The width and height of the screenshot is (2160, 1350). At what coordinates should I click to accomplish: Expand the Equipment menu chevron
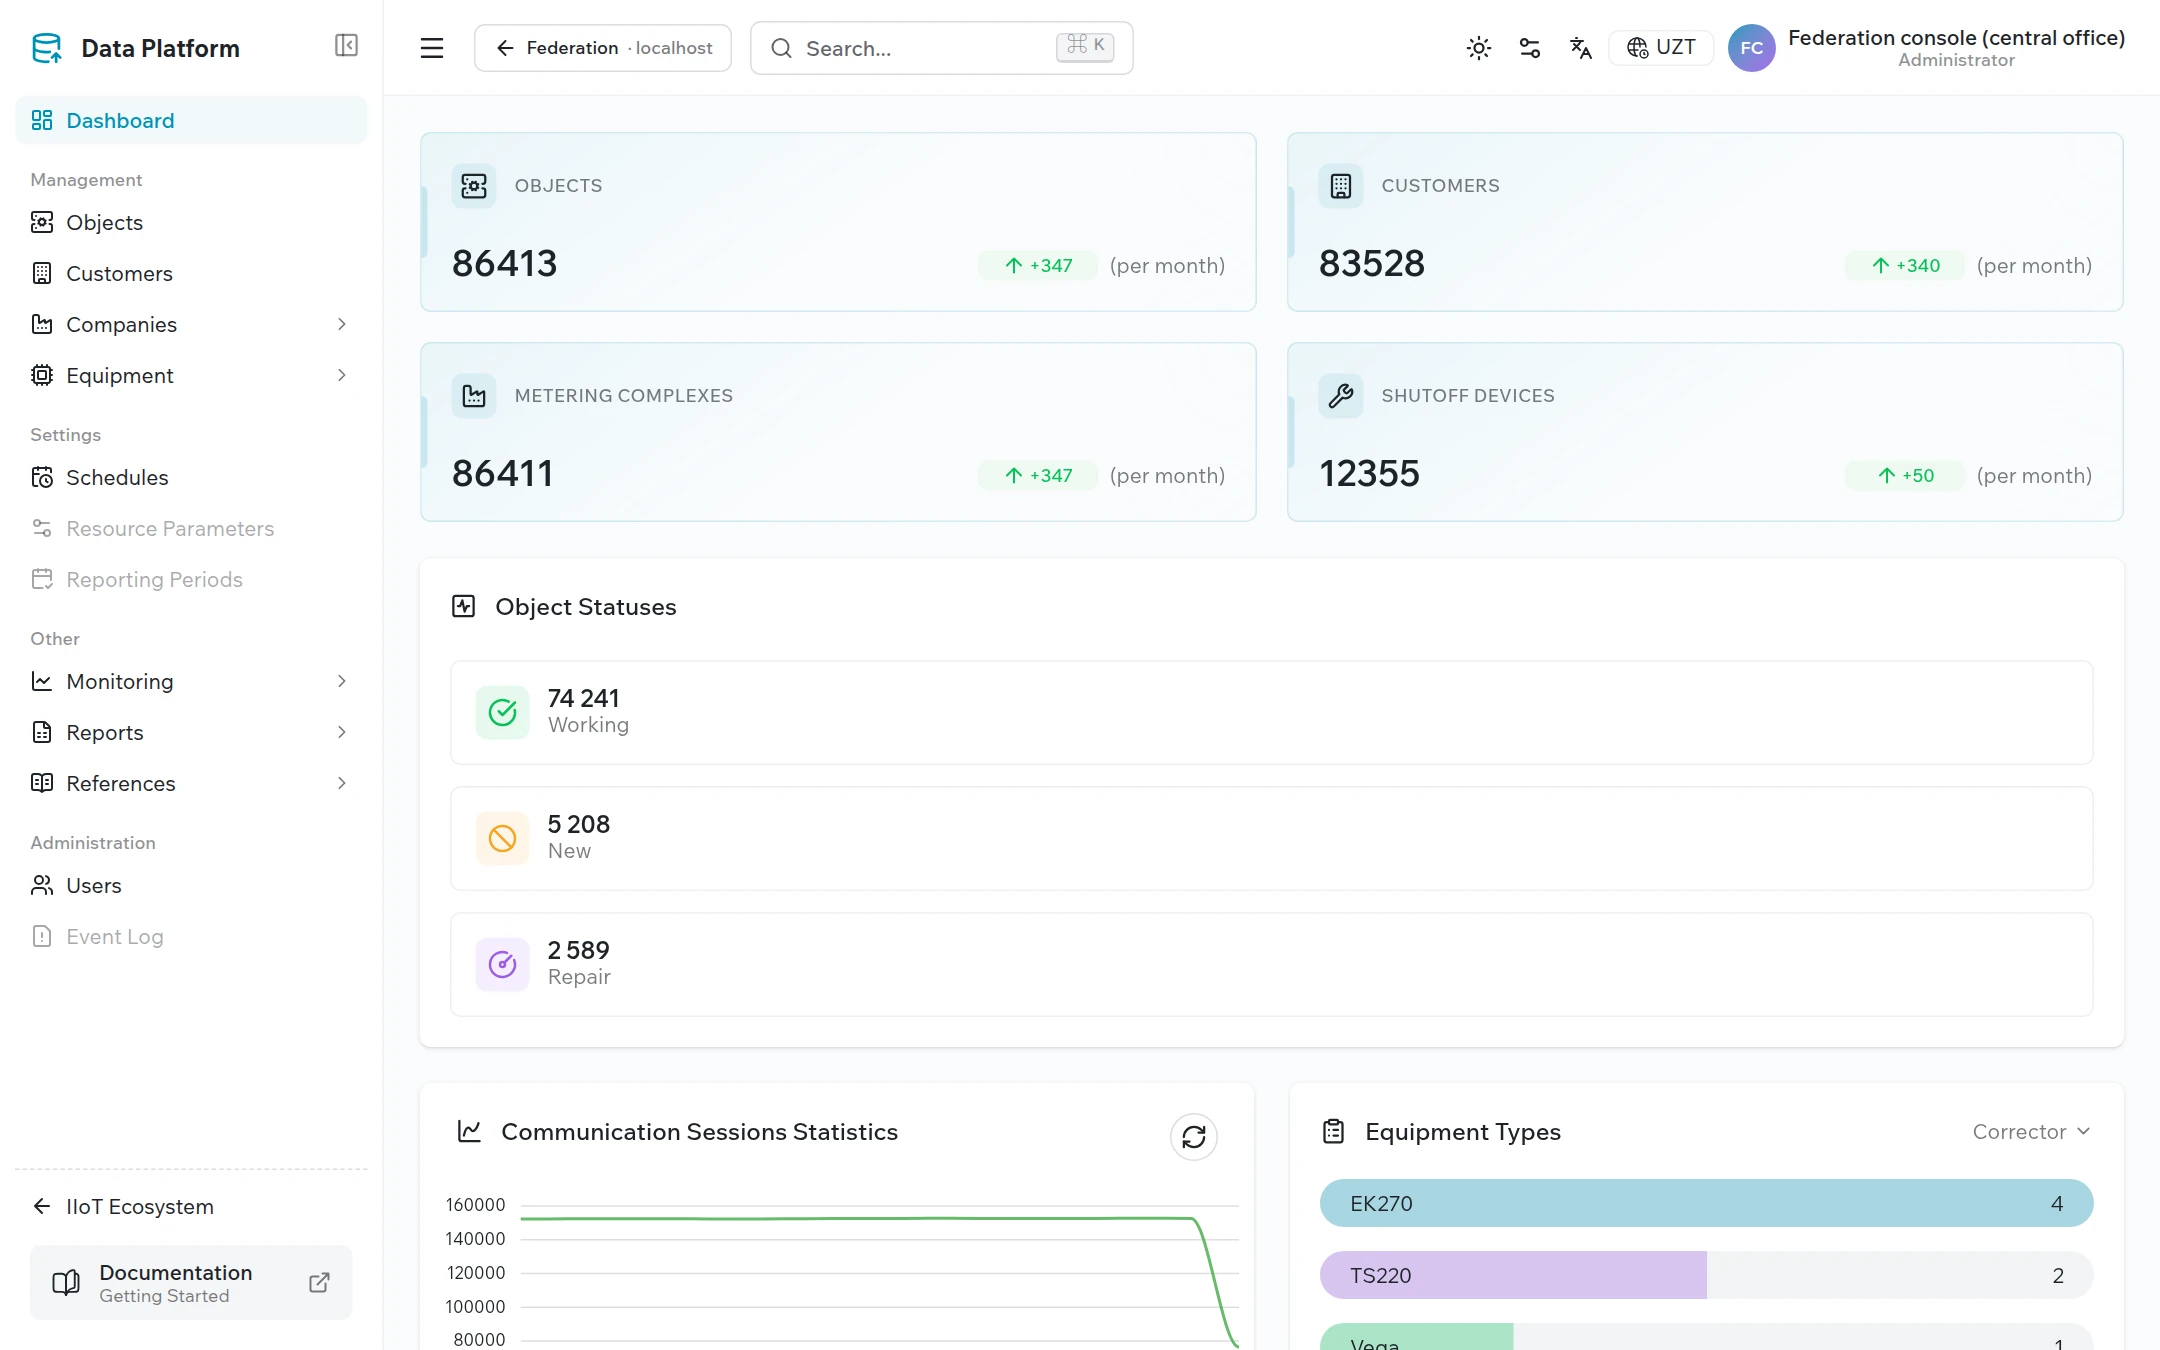point(342,375)
